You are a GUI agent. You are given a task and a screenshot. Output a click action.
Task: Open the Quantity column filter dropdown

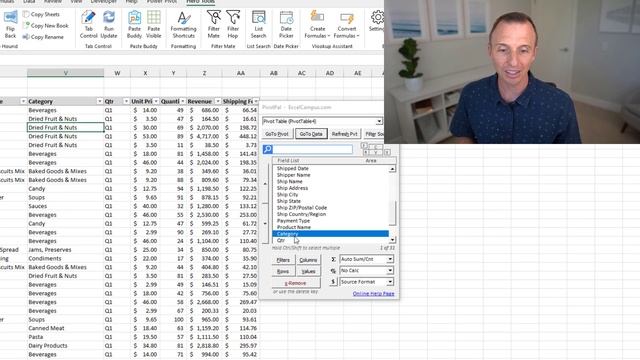point(182,101)
